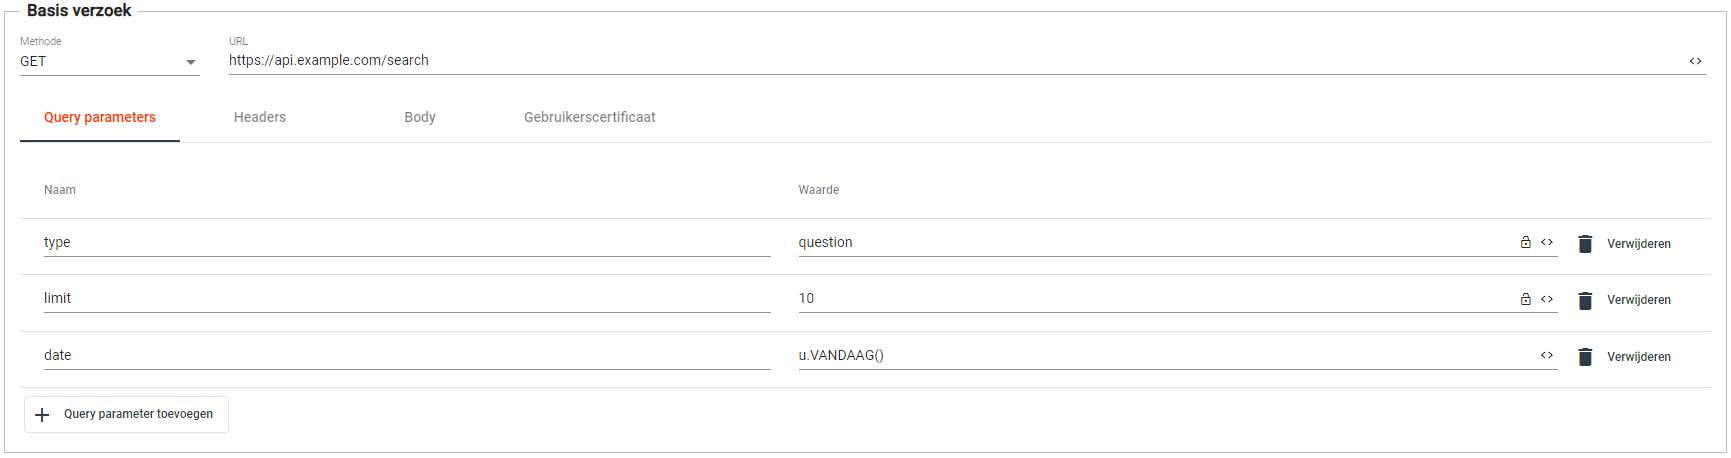
Task: Click the name field containing 'type'
Action: (x=406, y=243)
